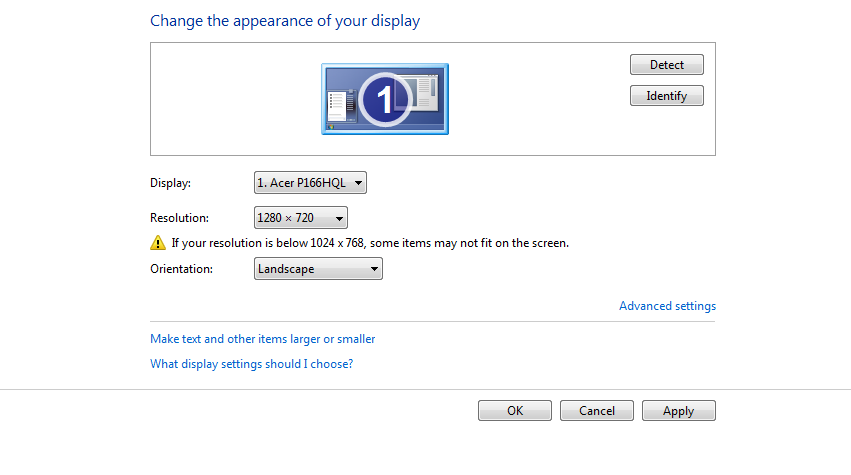Click the yellow warning triangle icon
This screenshot has width=851, height=475.
click(x=158, y=243)
